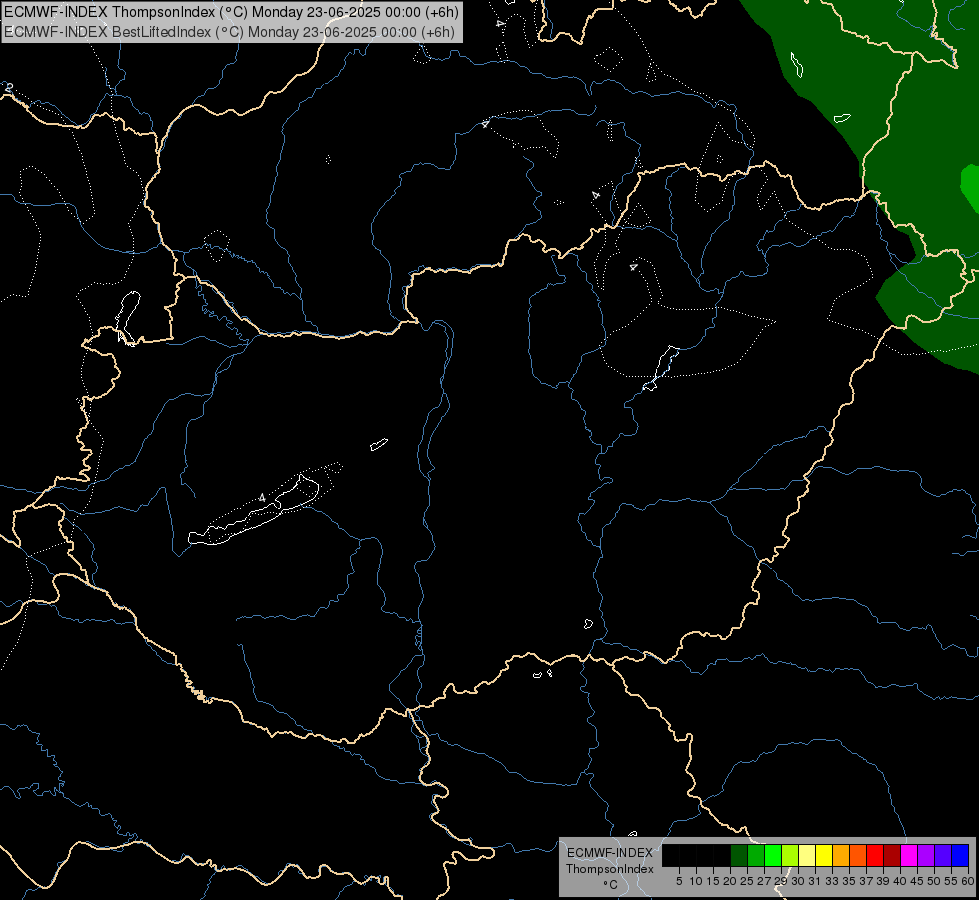Click the bright green 27-29 legend swatch
The image size is (979, 900).
773,855
